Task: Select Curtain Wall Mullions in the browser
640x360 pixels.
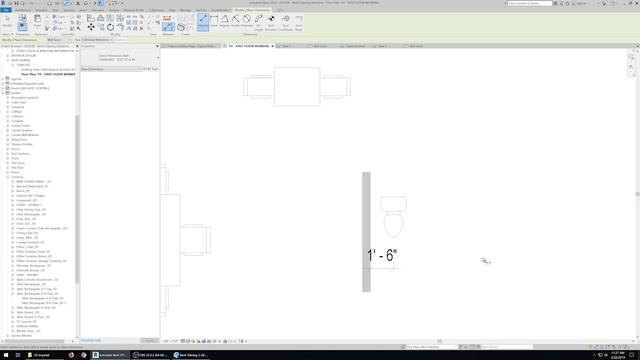Action: (x=25, y=135)
